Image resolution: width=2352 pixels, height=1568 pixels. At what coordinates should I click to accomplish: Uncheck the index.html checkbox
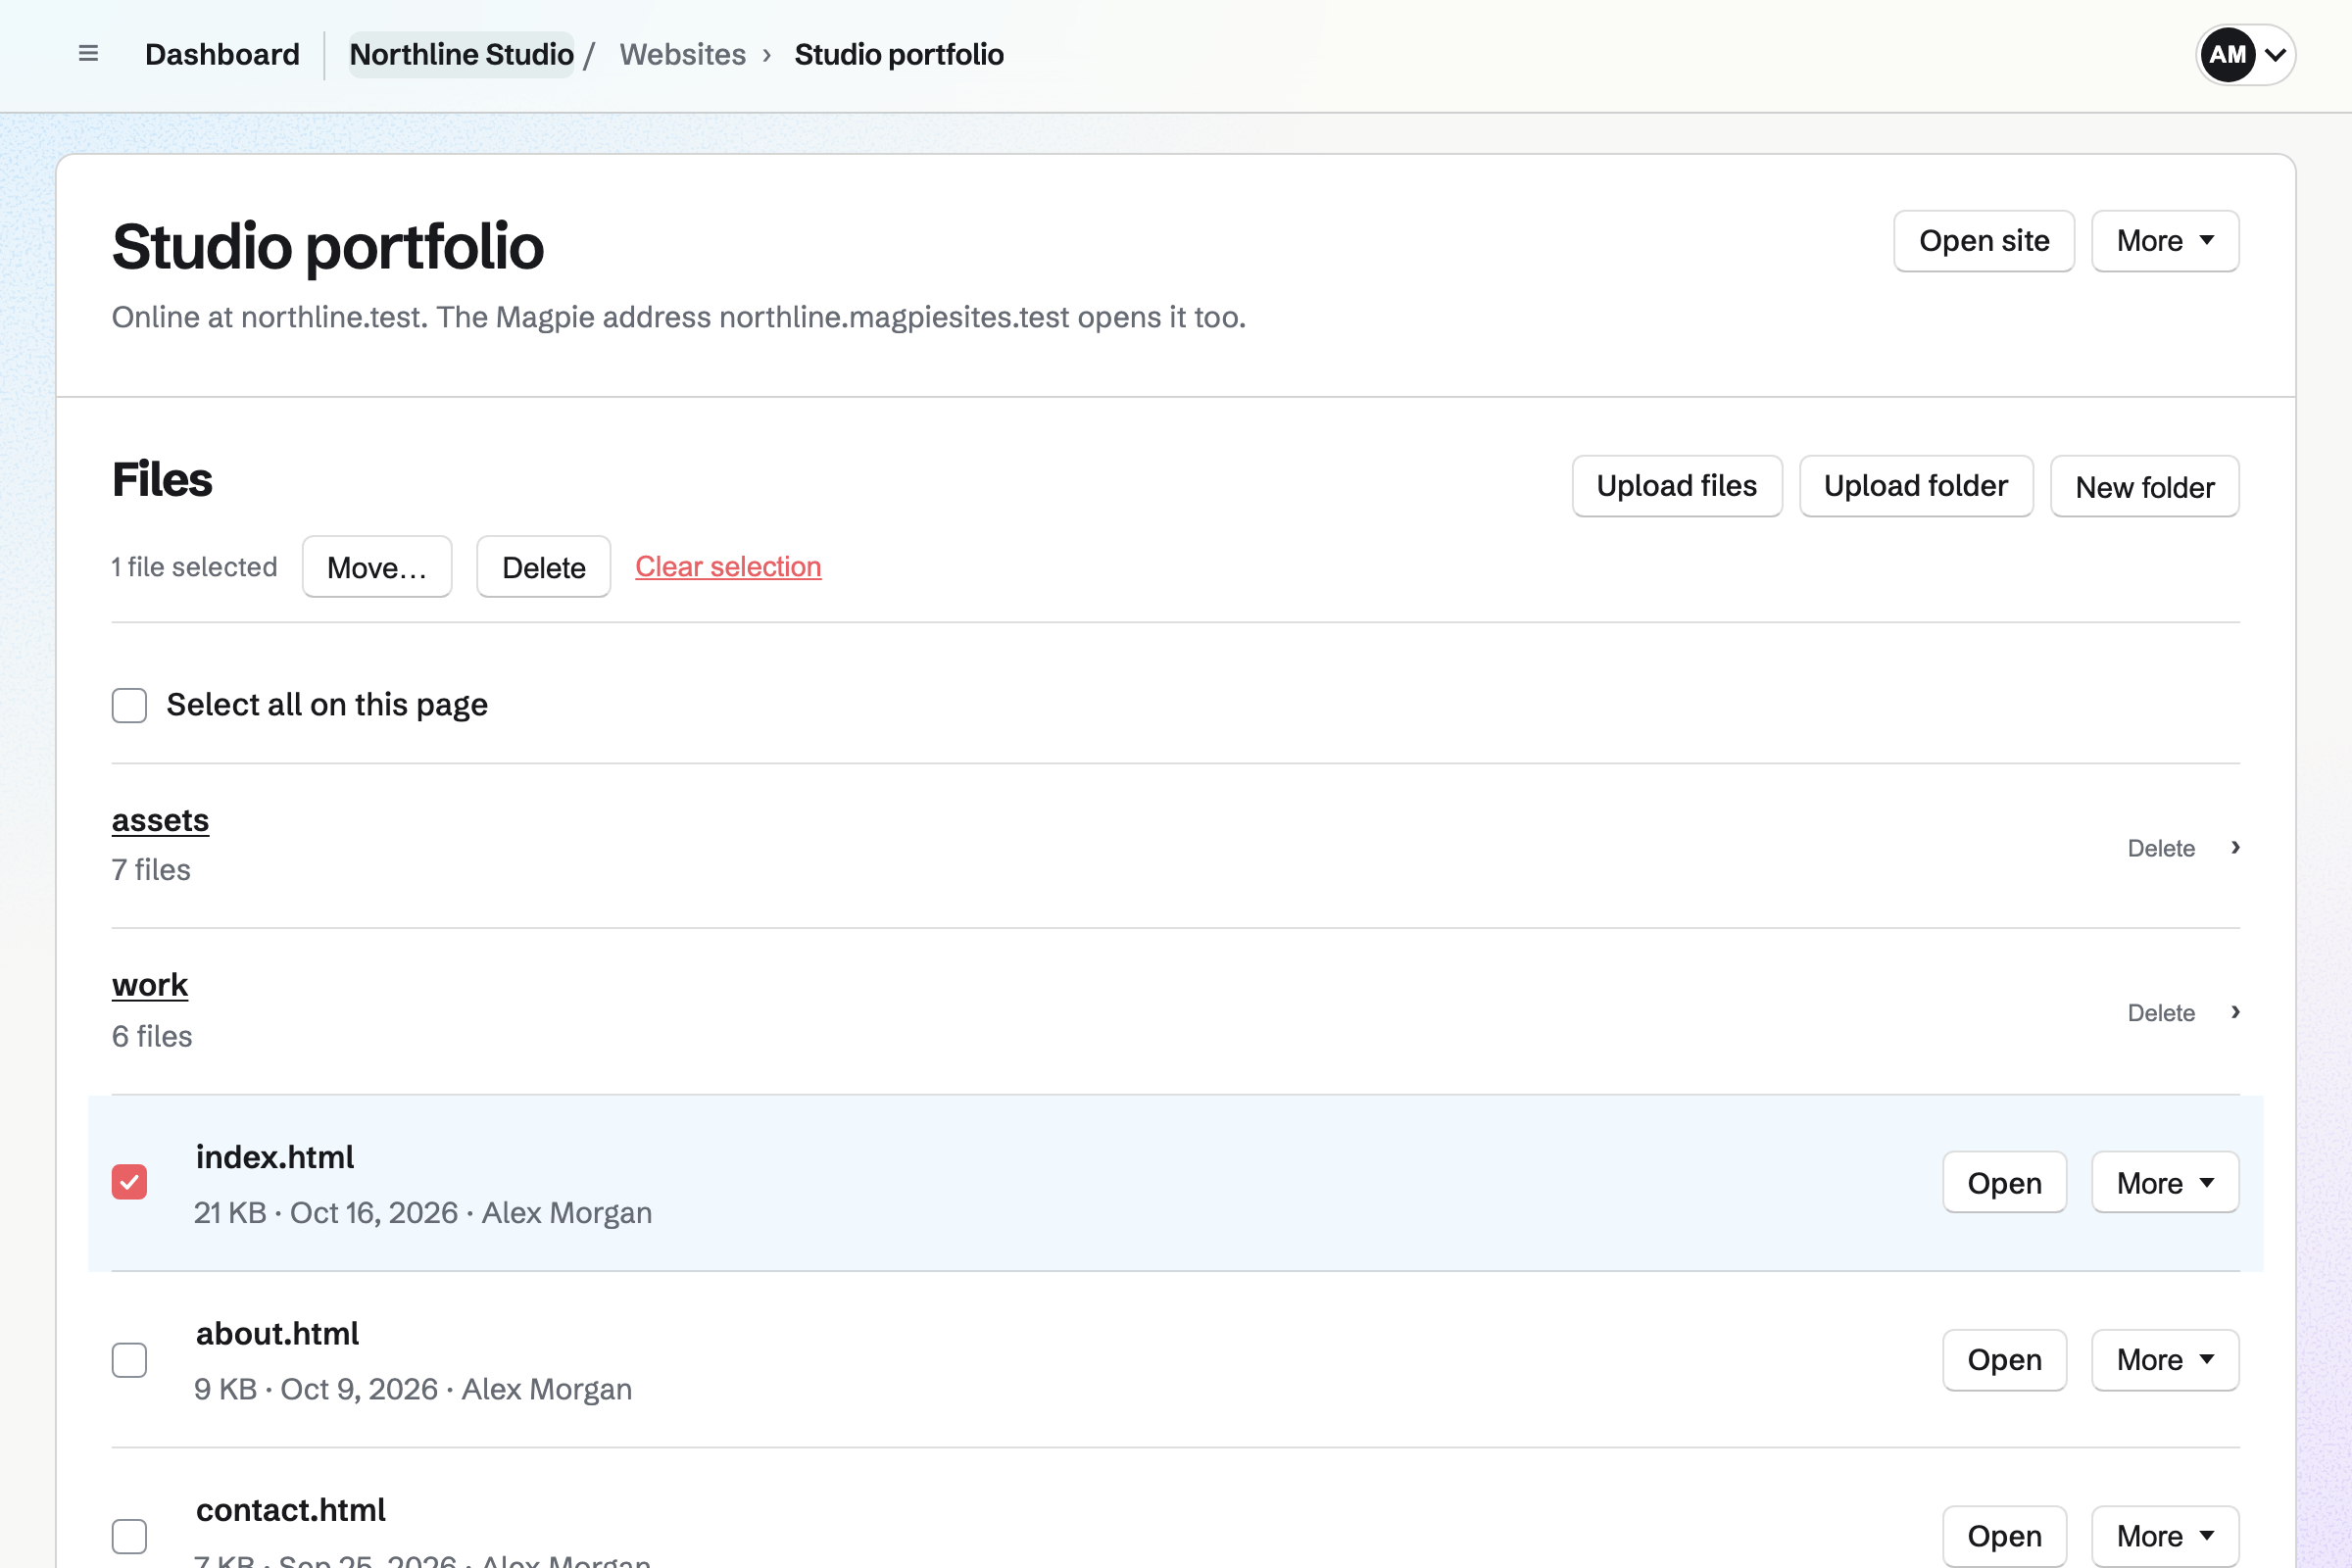pyautogui.click(x=129, y=1182)
